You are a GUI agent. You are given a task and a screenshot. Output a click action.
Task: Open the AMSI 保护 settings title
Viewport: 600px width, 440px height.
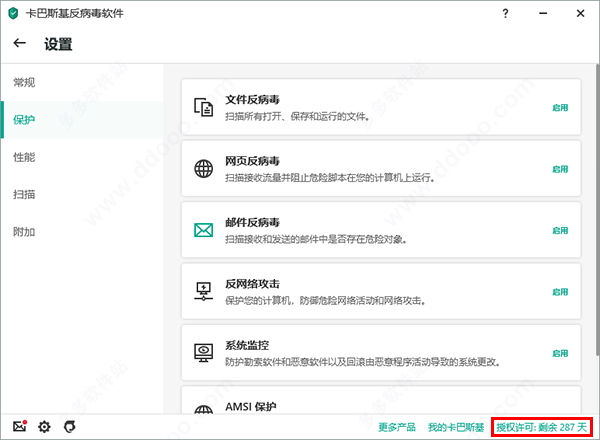pyautogui.click(x=251, y=406)
